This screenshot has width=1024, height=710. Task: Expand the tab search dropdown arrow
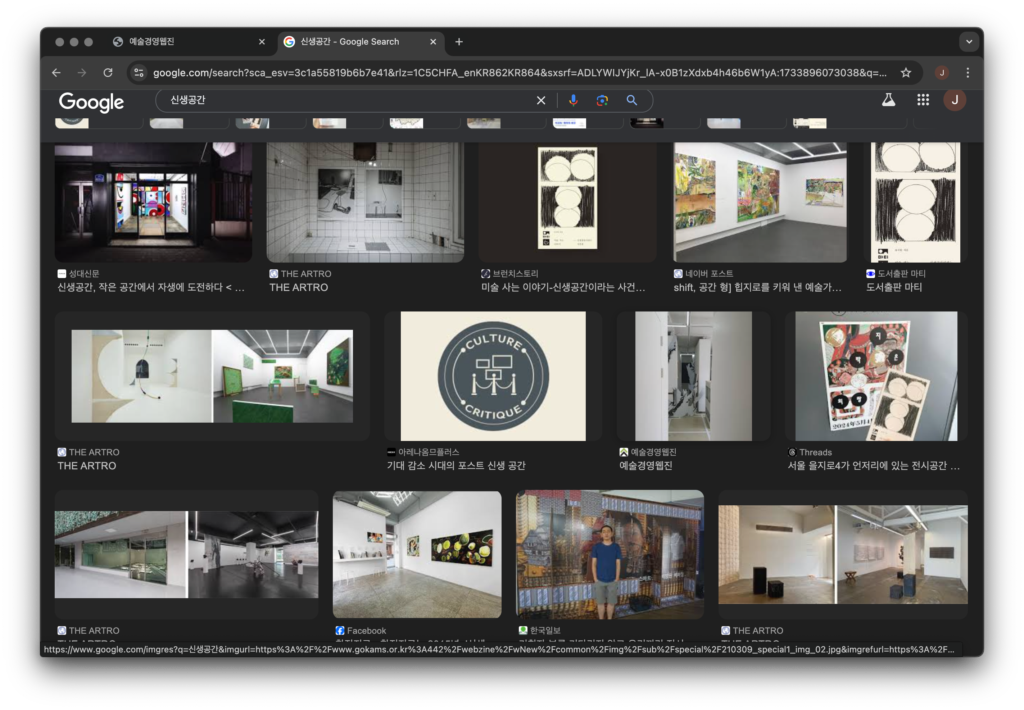pos(967,42)
